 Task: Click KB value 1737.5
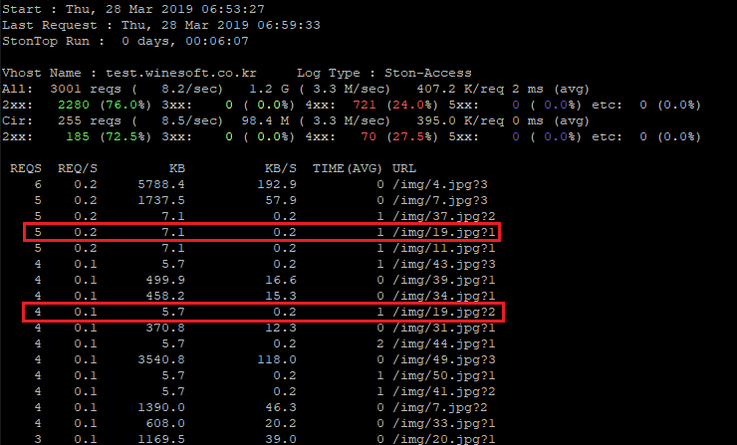161,201
